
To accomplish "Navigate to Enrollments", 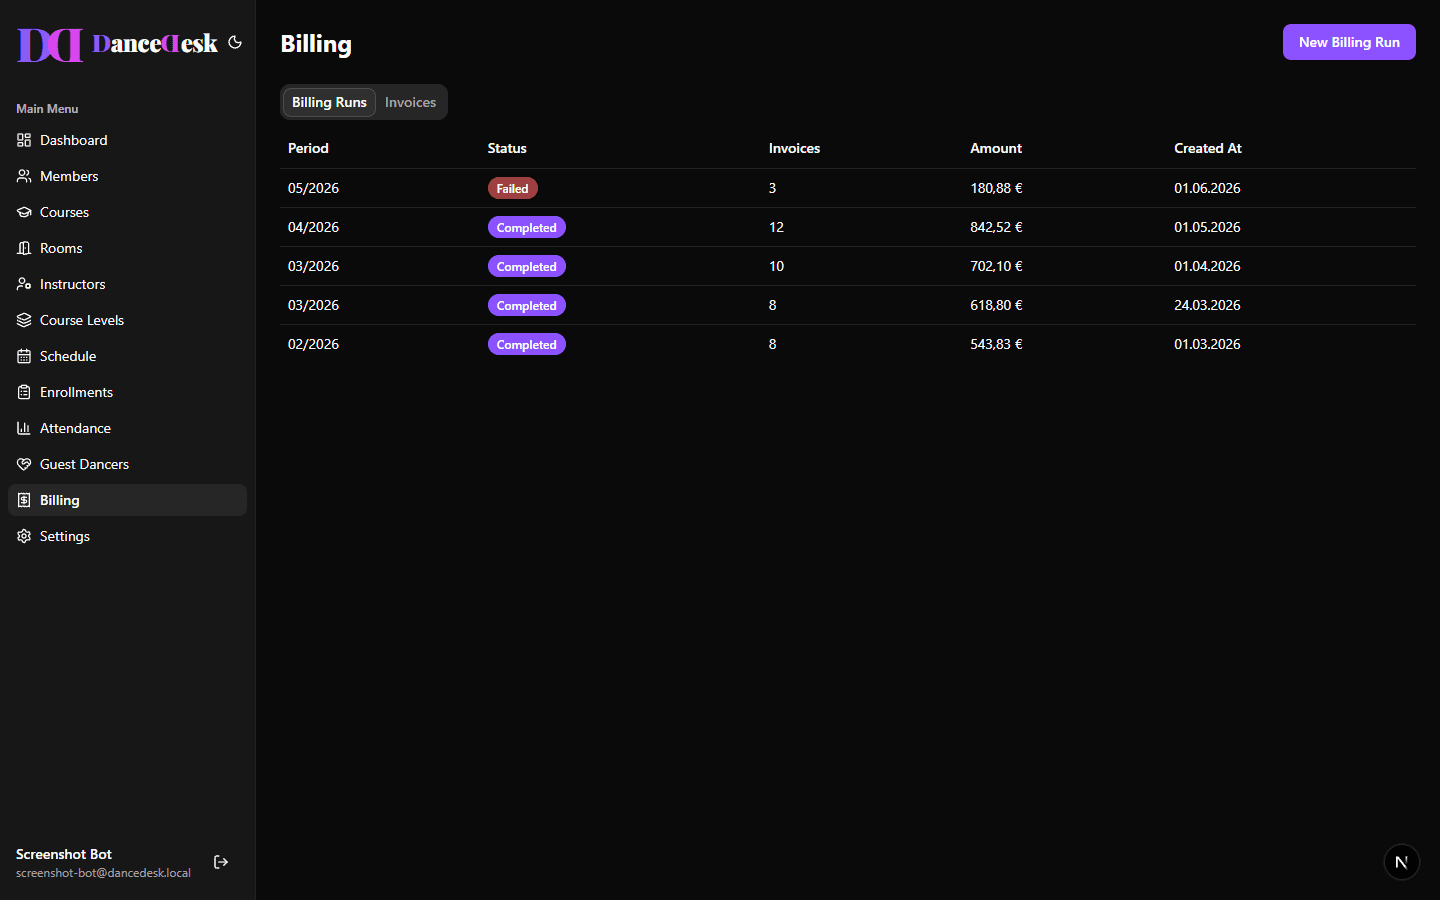I will click(127, 392).
